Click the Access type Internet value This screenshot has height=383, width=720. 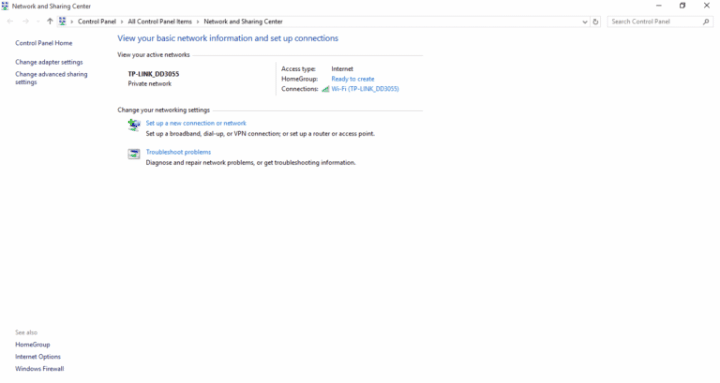point(342,69)
